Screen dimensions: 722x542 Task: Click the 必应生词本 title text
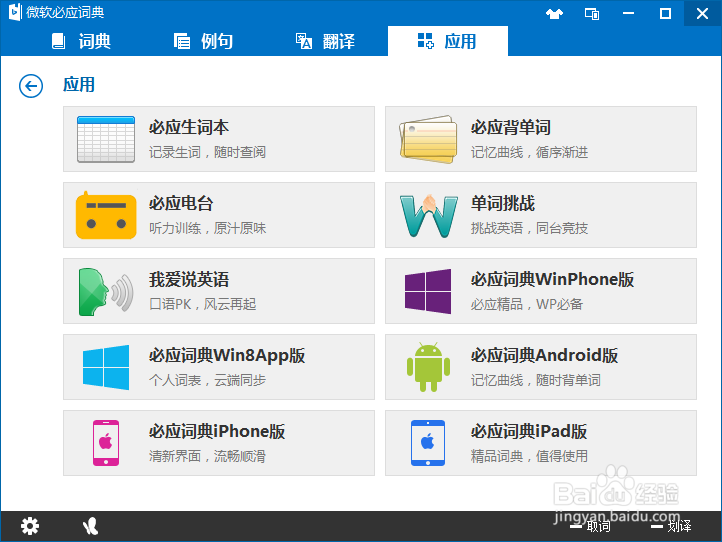click(x=189, y=128)
